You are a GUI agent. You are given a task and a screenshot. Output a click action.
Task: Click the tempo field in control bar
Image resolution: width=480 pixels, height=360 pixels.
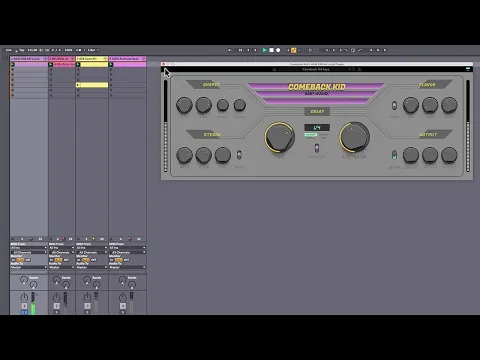[32, 50]
